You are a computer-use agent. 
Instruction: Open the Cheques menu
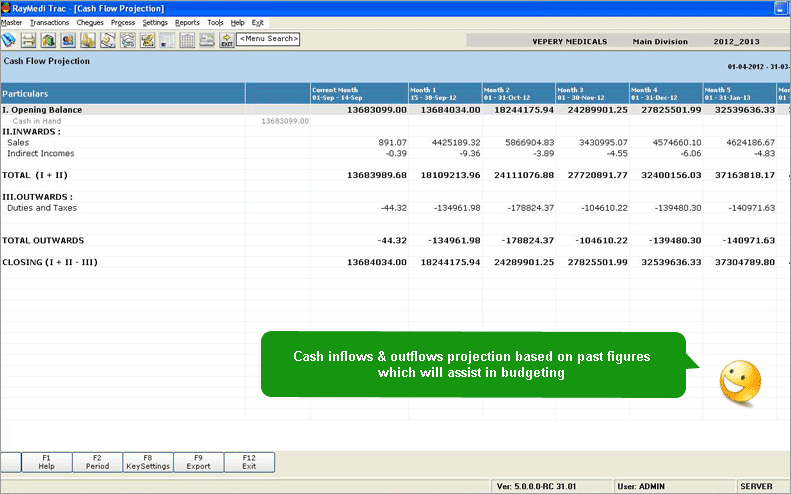pos(90,23)
